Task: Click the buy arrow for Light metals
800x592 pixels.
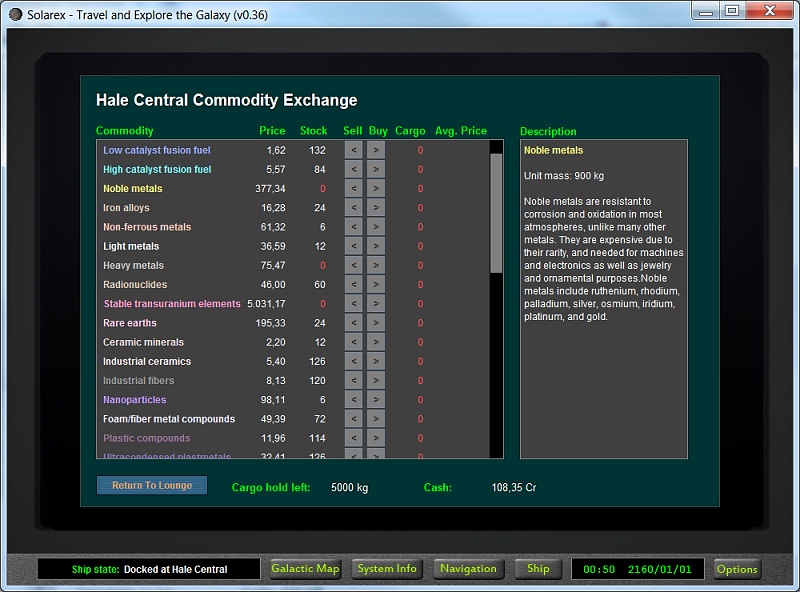Action: click(375, 246)
